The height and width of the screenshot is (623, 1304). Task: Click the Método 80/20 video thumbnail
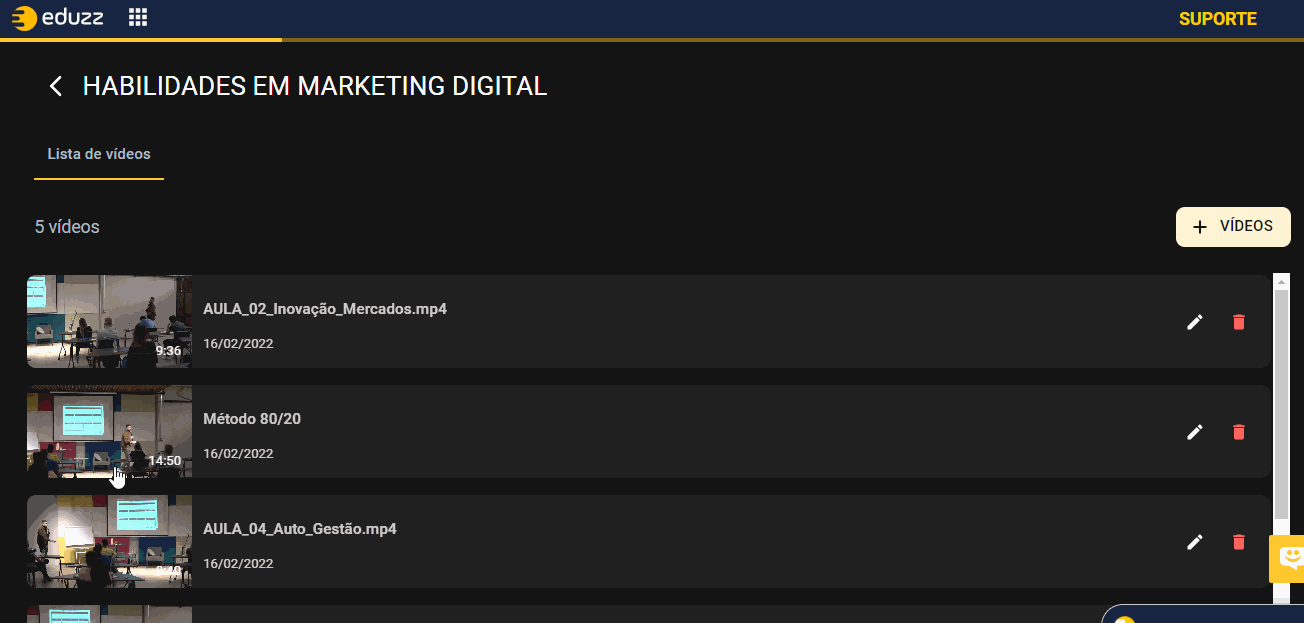coord(109,431)
